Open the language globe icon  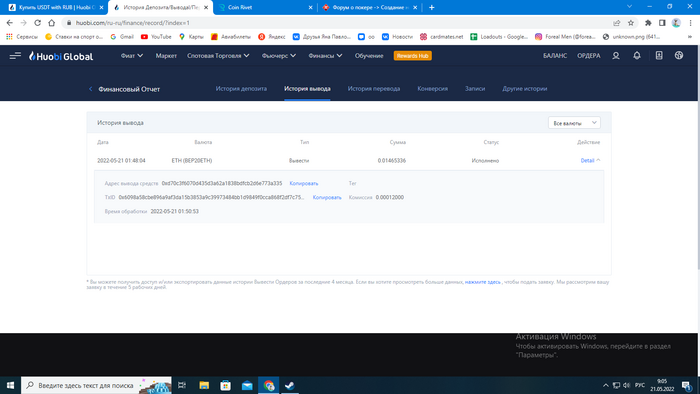pos(679,56)
